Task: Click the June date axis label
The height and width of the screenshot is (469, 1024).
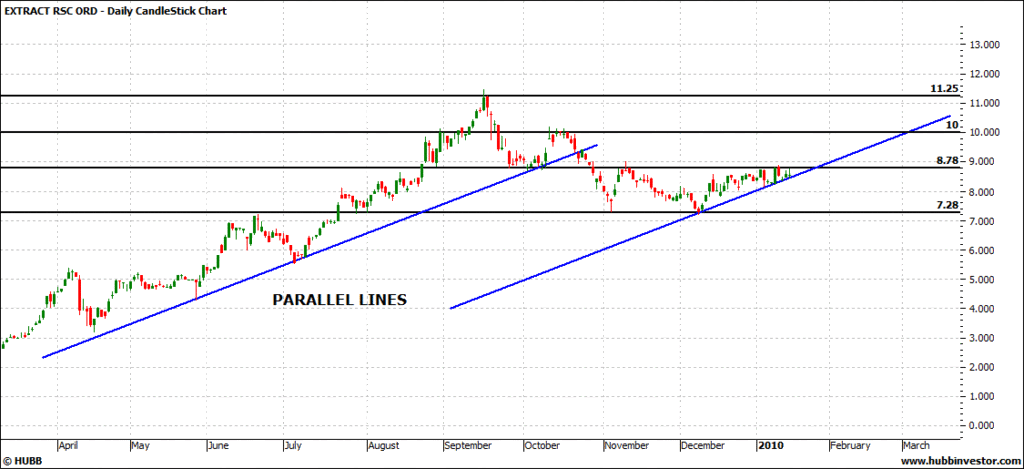Action: point(218,445)
